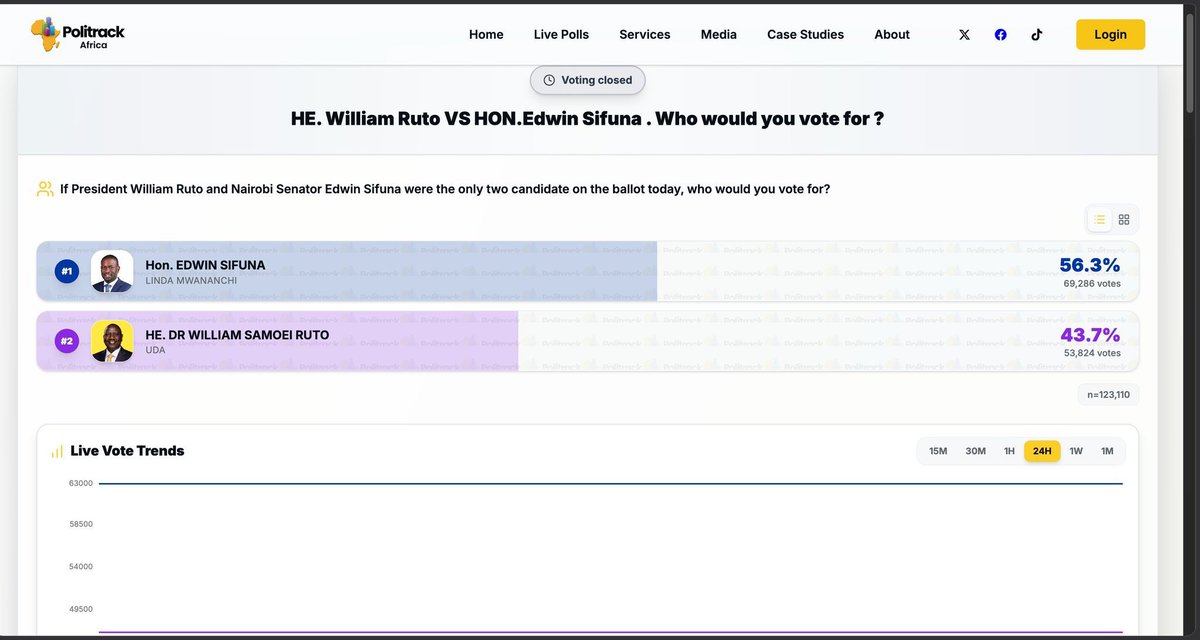Click the n=123,110 sample badge

pos(1108,395)
